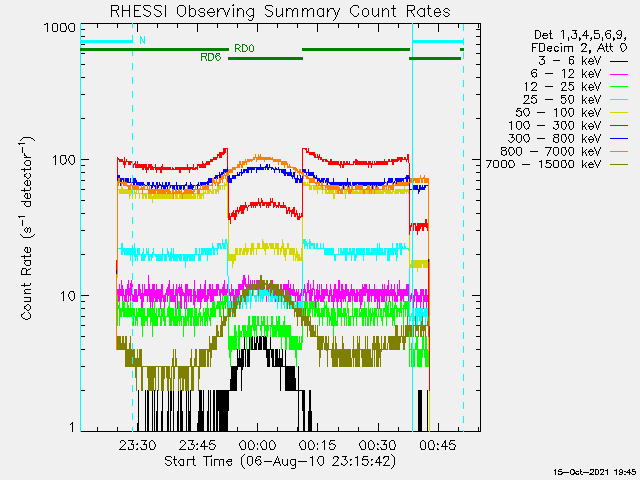
Task: Click the RD6 flag label
Action: click(x=211, y=58)
